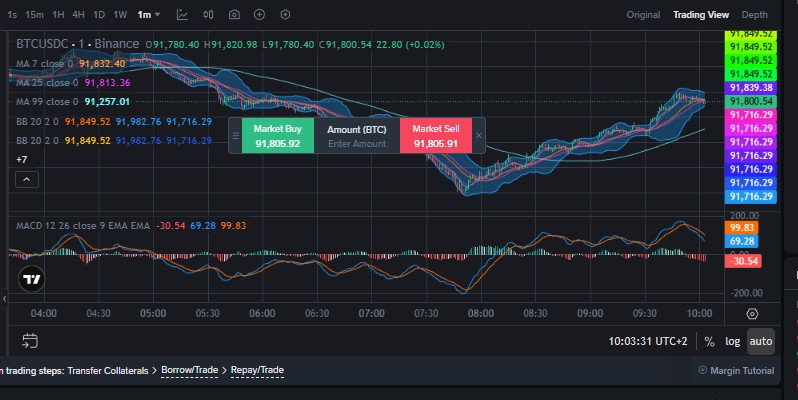This screenshot has height=400, width=798.
Task: Switch to Depth chart tab
Action: point(754,15)
